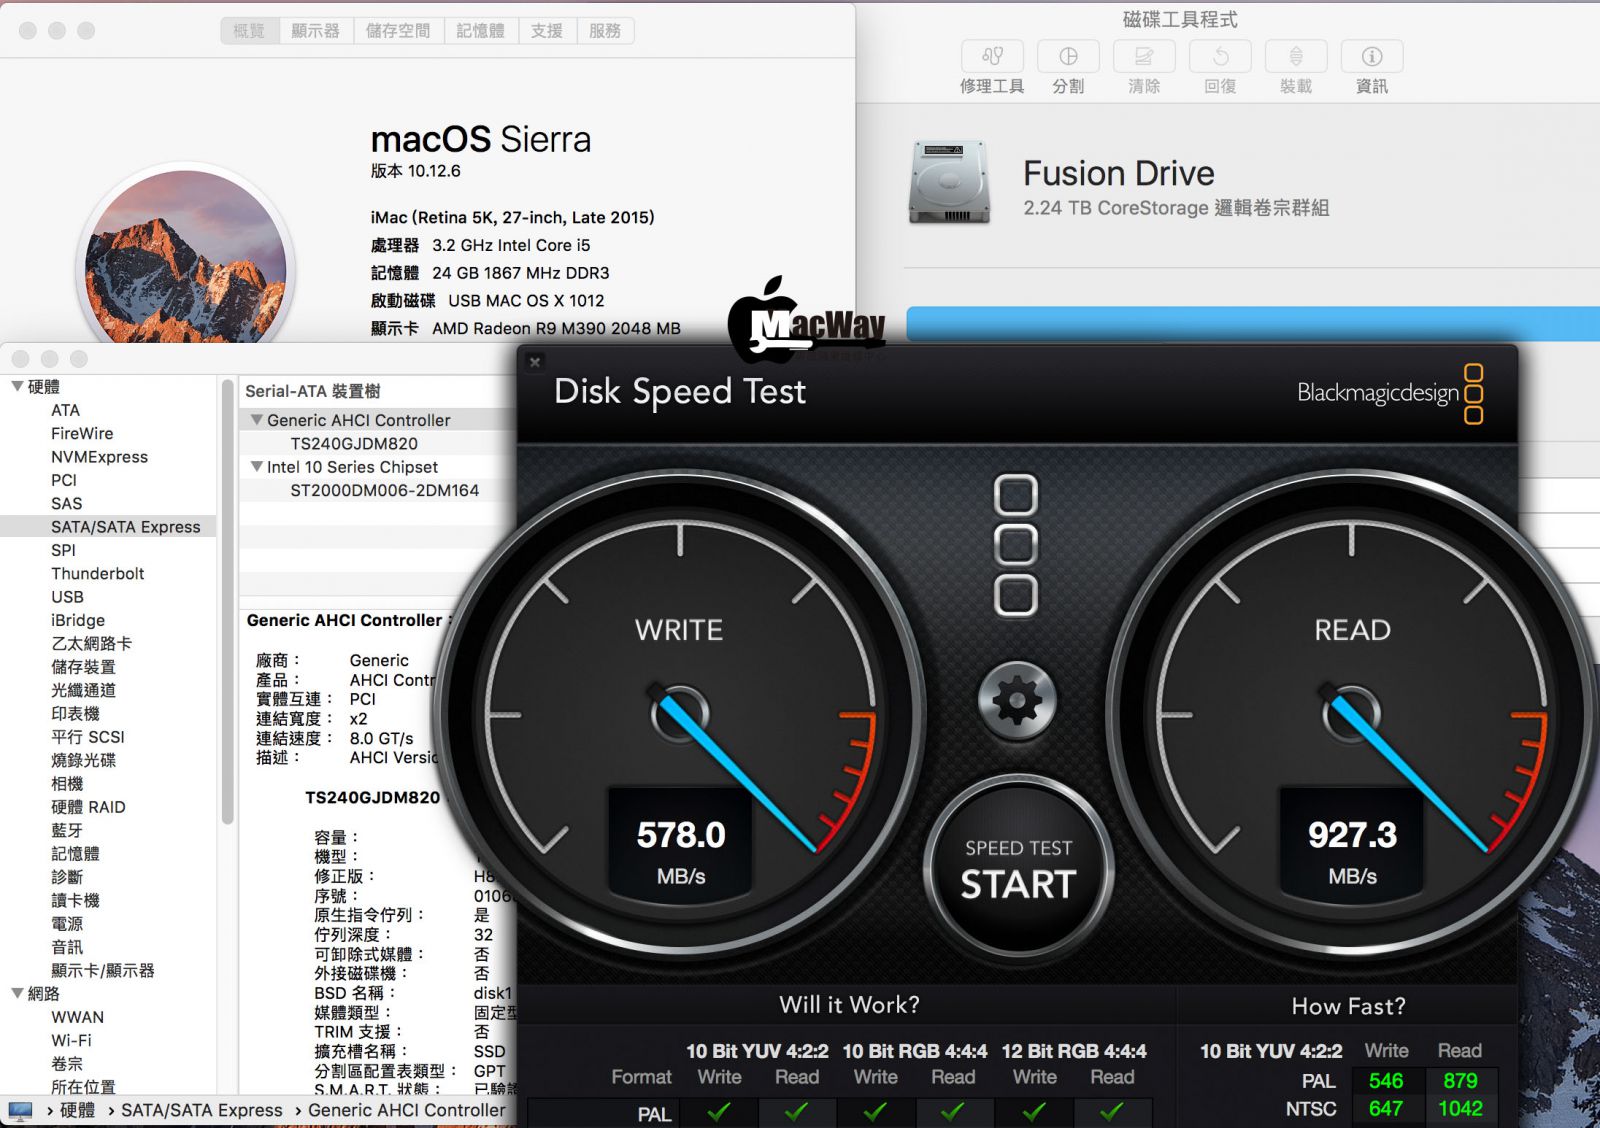This screenshot has height=1128, width=1600.
Task: Switch to the Storage tab in About This Mac
Action: [x=398, y=31]
